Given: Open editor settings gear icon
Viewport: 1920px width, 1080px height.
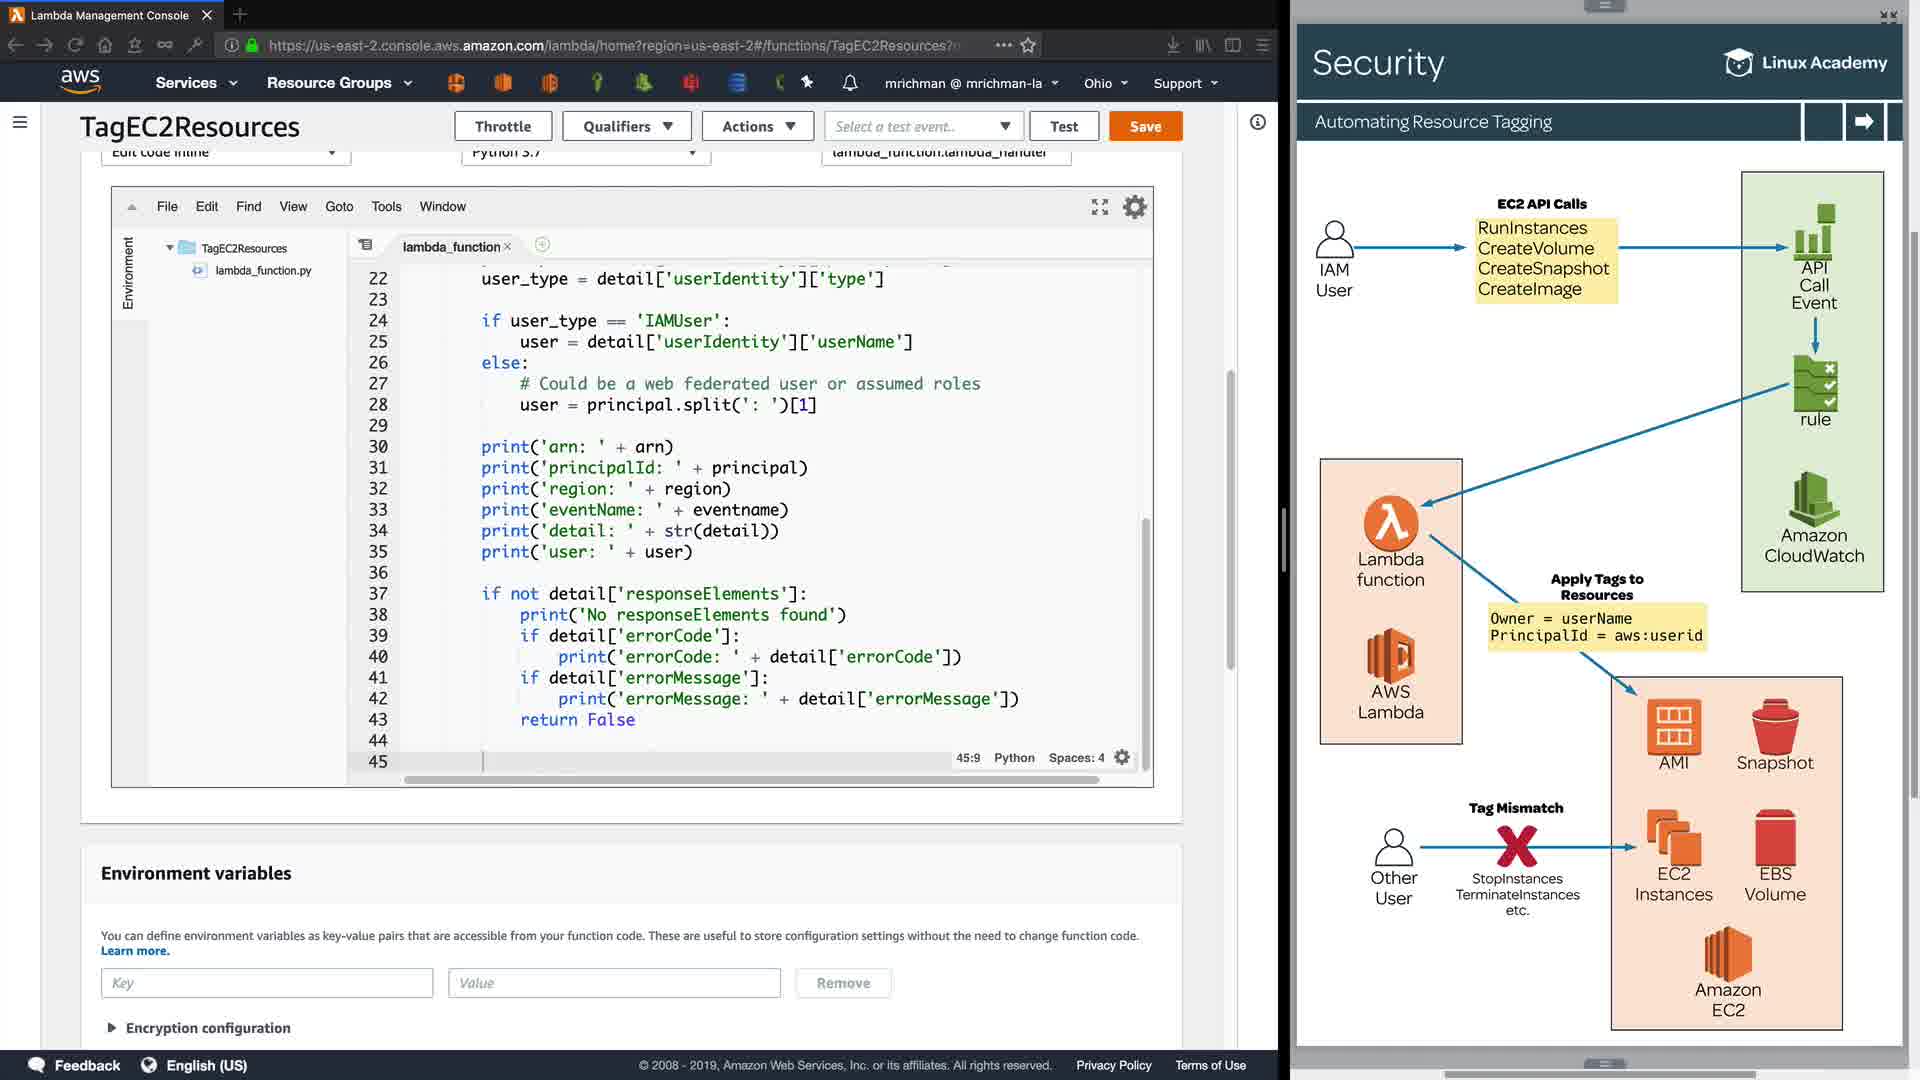Looking at the screenshot, I should tap(1134, 207).
